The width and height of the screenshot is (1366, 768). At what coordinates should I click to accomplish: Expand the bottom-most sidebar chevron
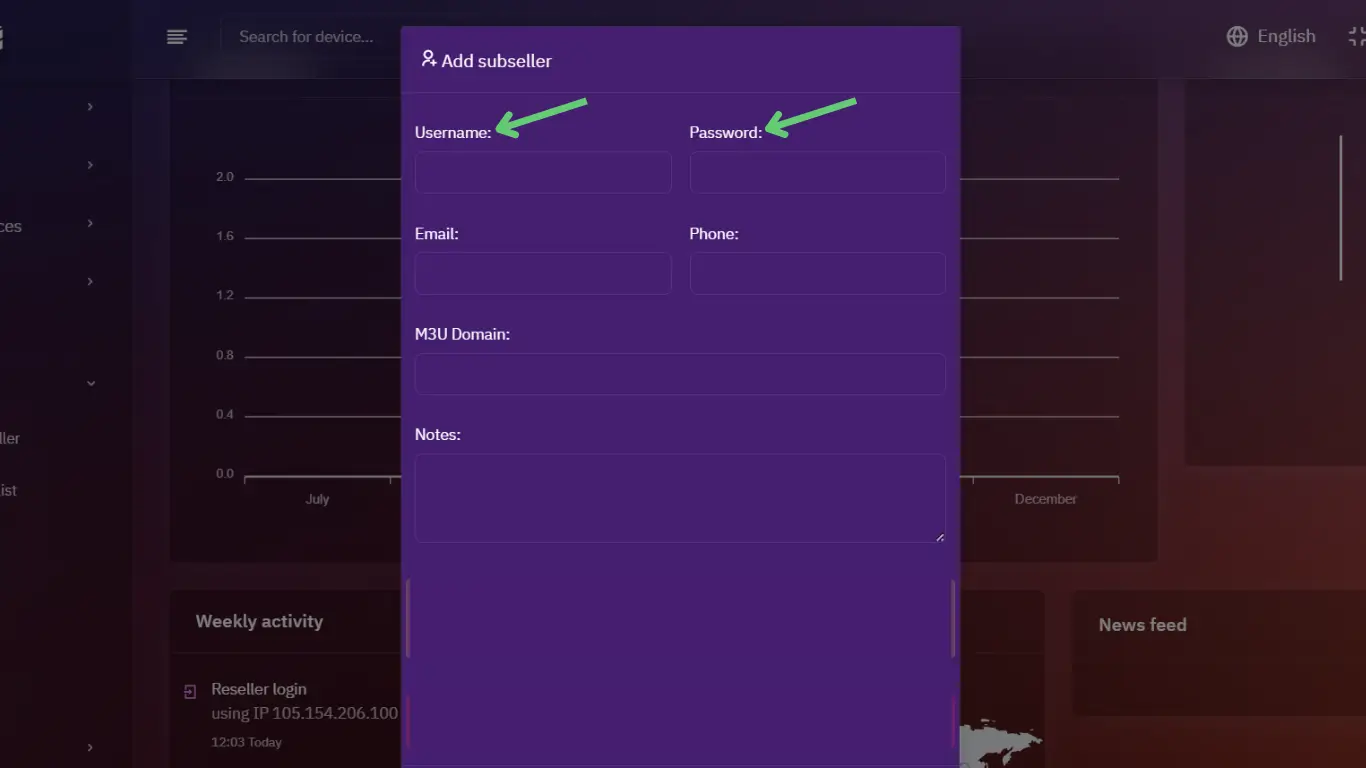[x=90, y=747]
